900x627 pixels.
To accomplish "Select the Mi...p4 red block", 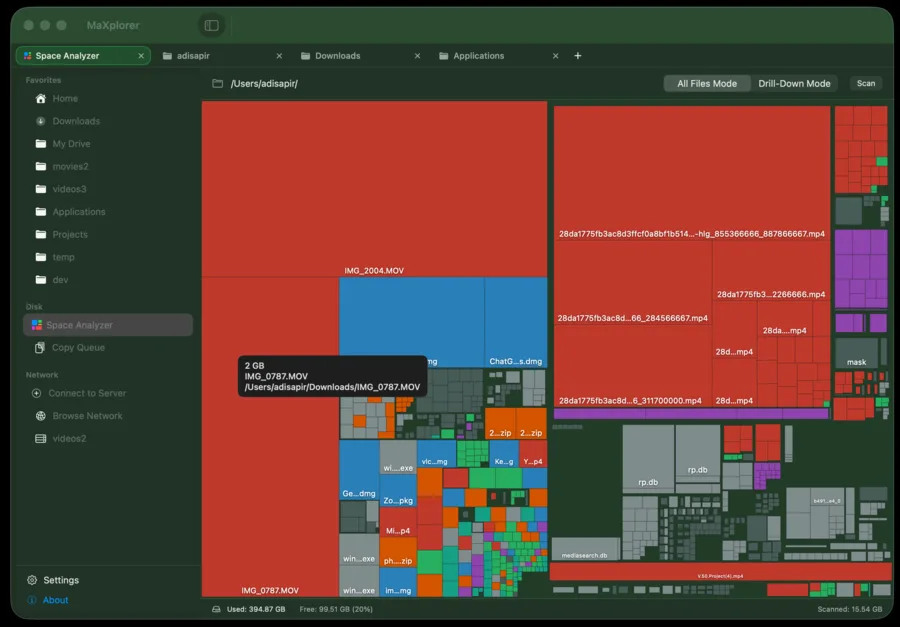I will (398, 522).
